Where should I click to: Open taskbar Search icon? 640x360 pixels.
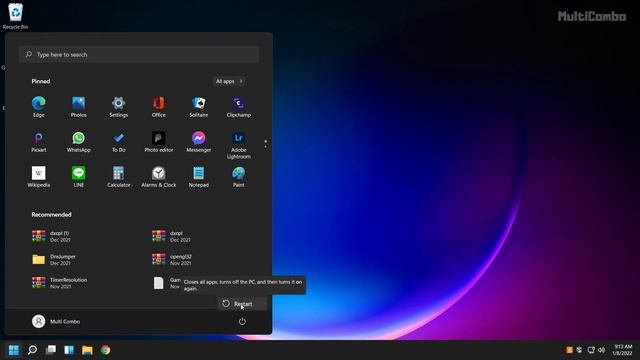pyautogui.click(x=32, y=350)
